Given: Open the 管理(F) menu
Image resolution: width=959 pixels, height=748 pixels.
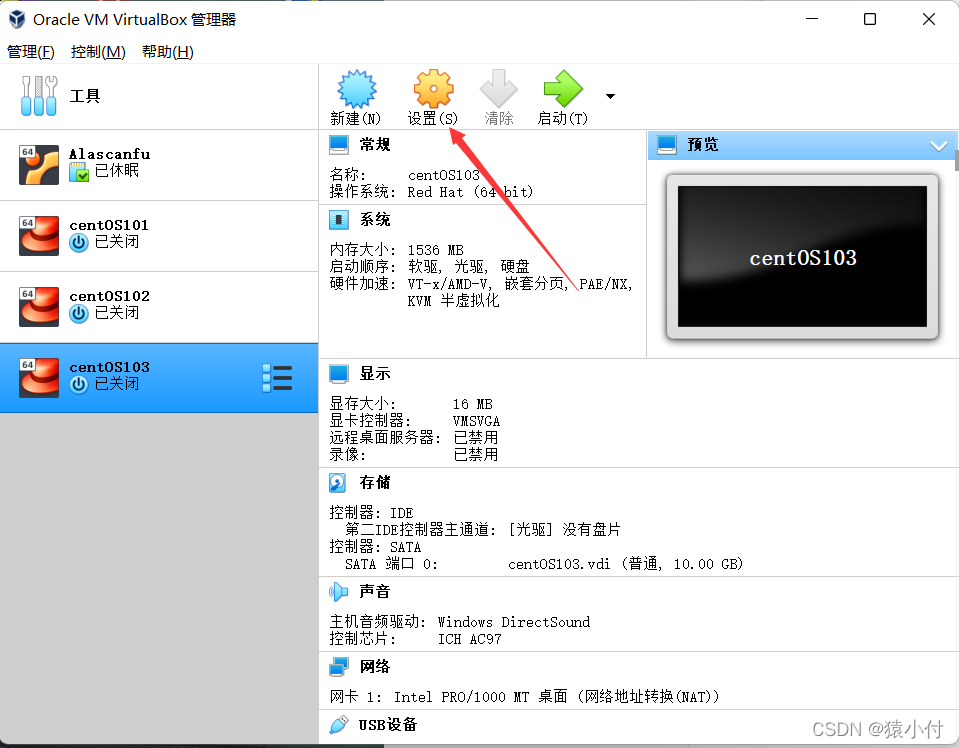Looking at the screenshot, I should [31, 52].
